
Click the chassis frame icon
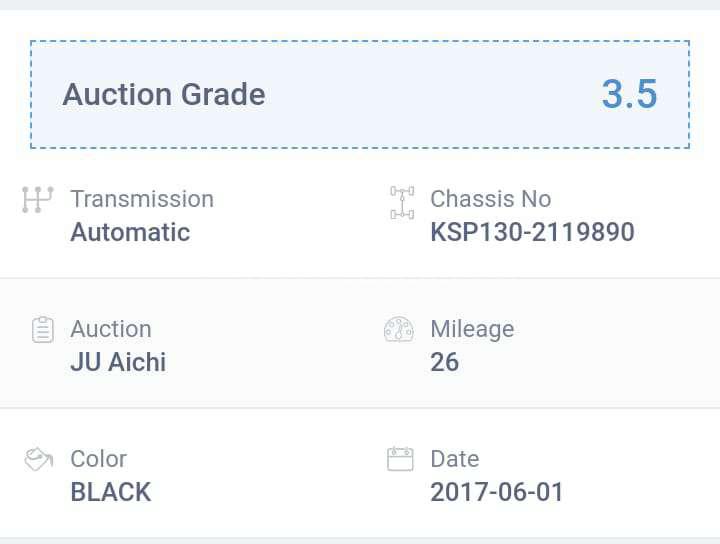click(x=402, y=201)
